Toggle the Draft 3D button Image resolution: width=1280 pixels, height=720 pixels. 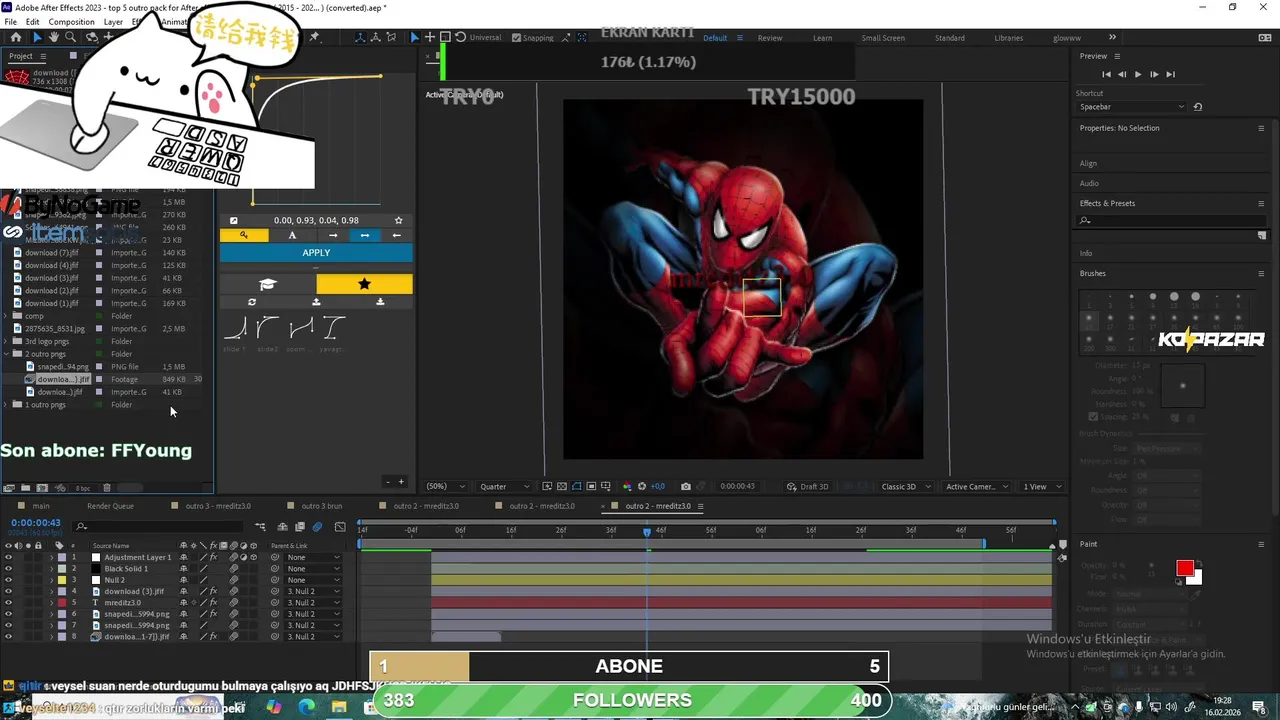pos(808,487)
